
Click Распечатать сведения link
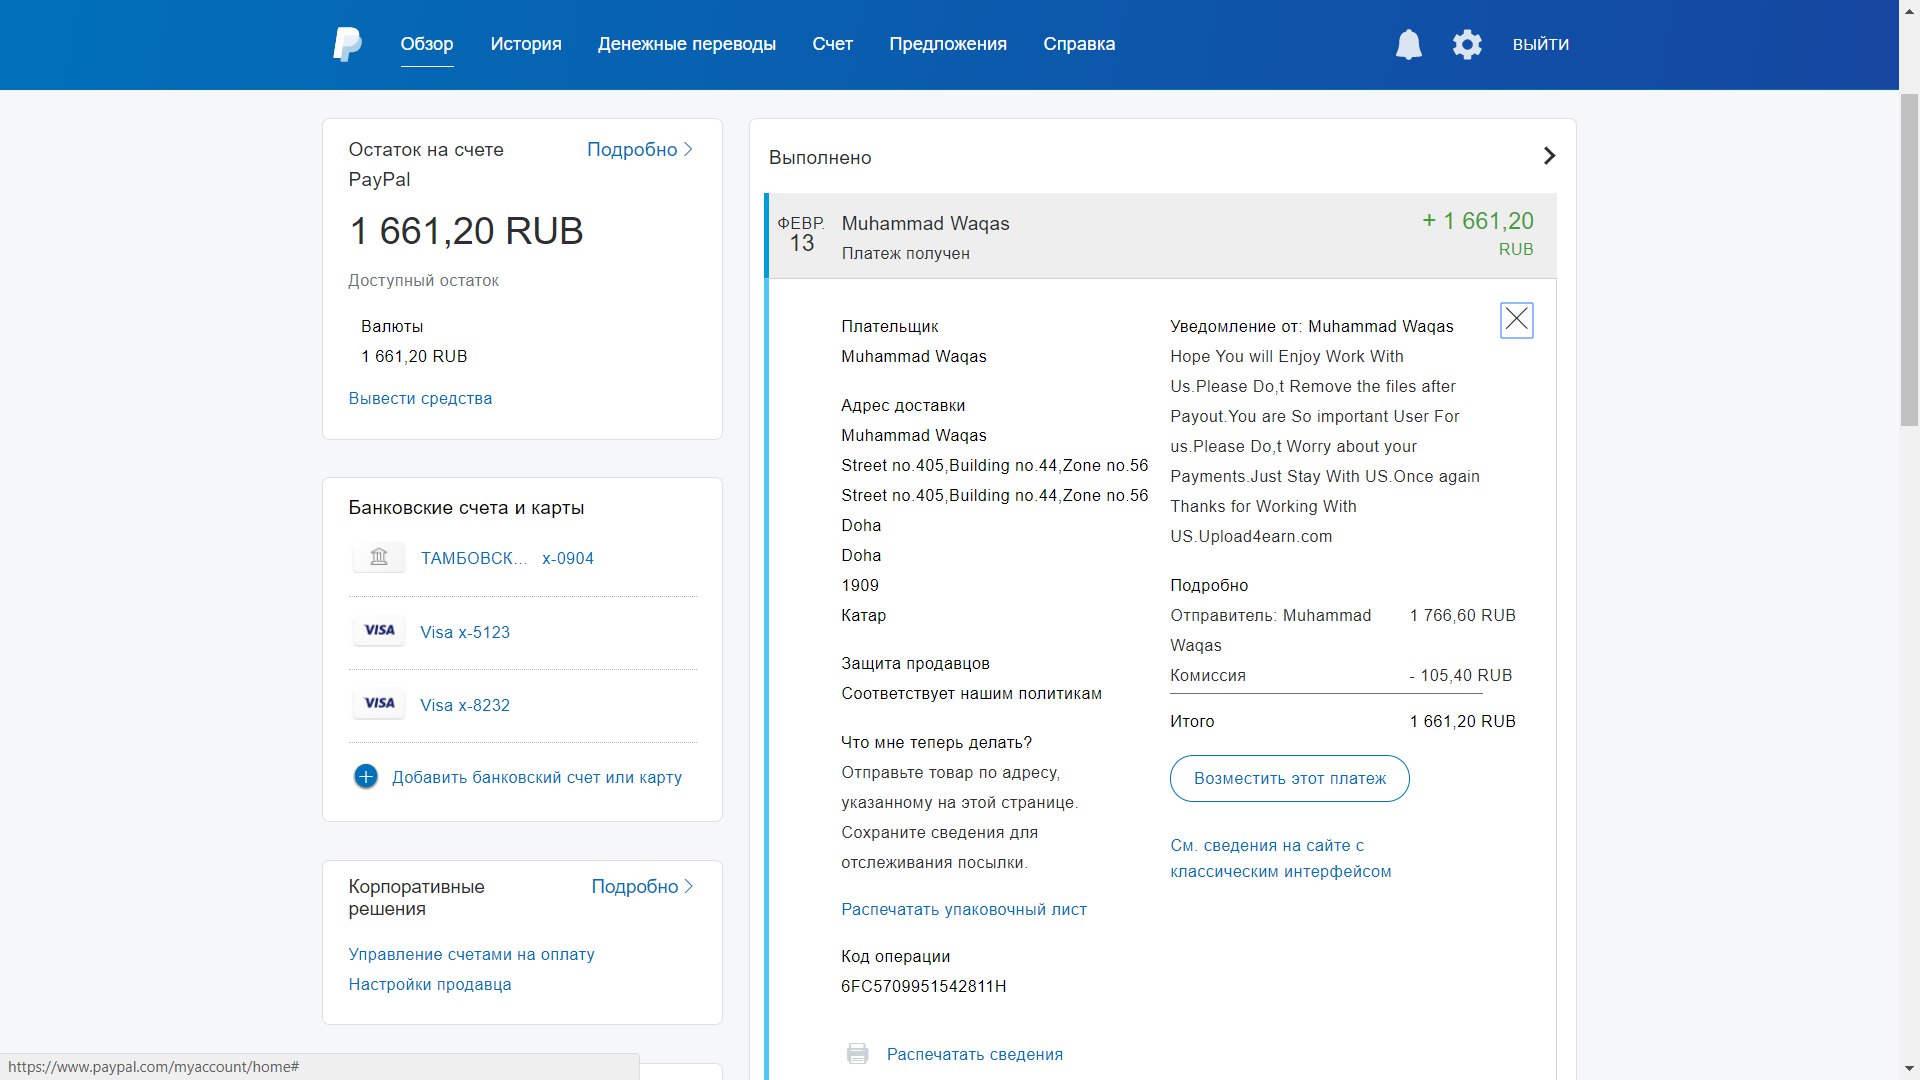click(975, 1054)
